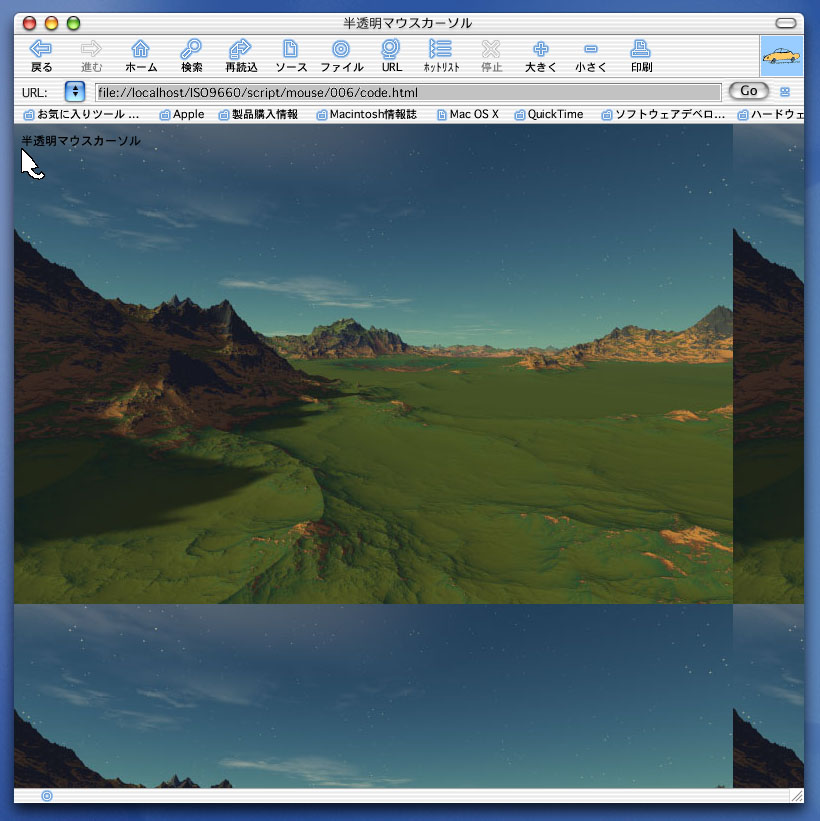Minimize the window with yellow button

(51, 23)
